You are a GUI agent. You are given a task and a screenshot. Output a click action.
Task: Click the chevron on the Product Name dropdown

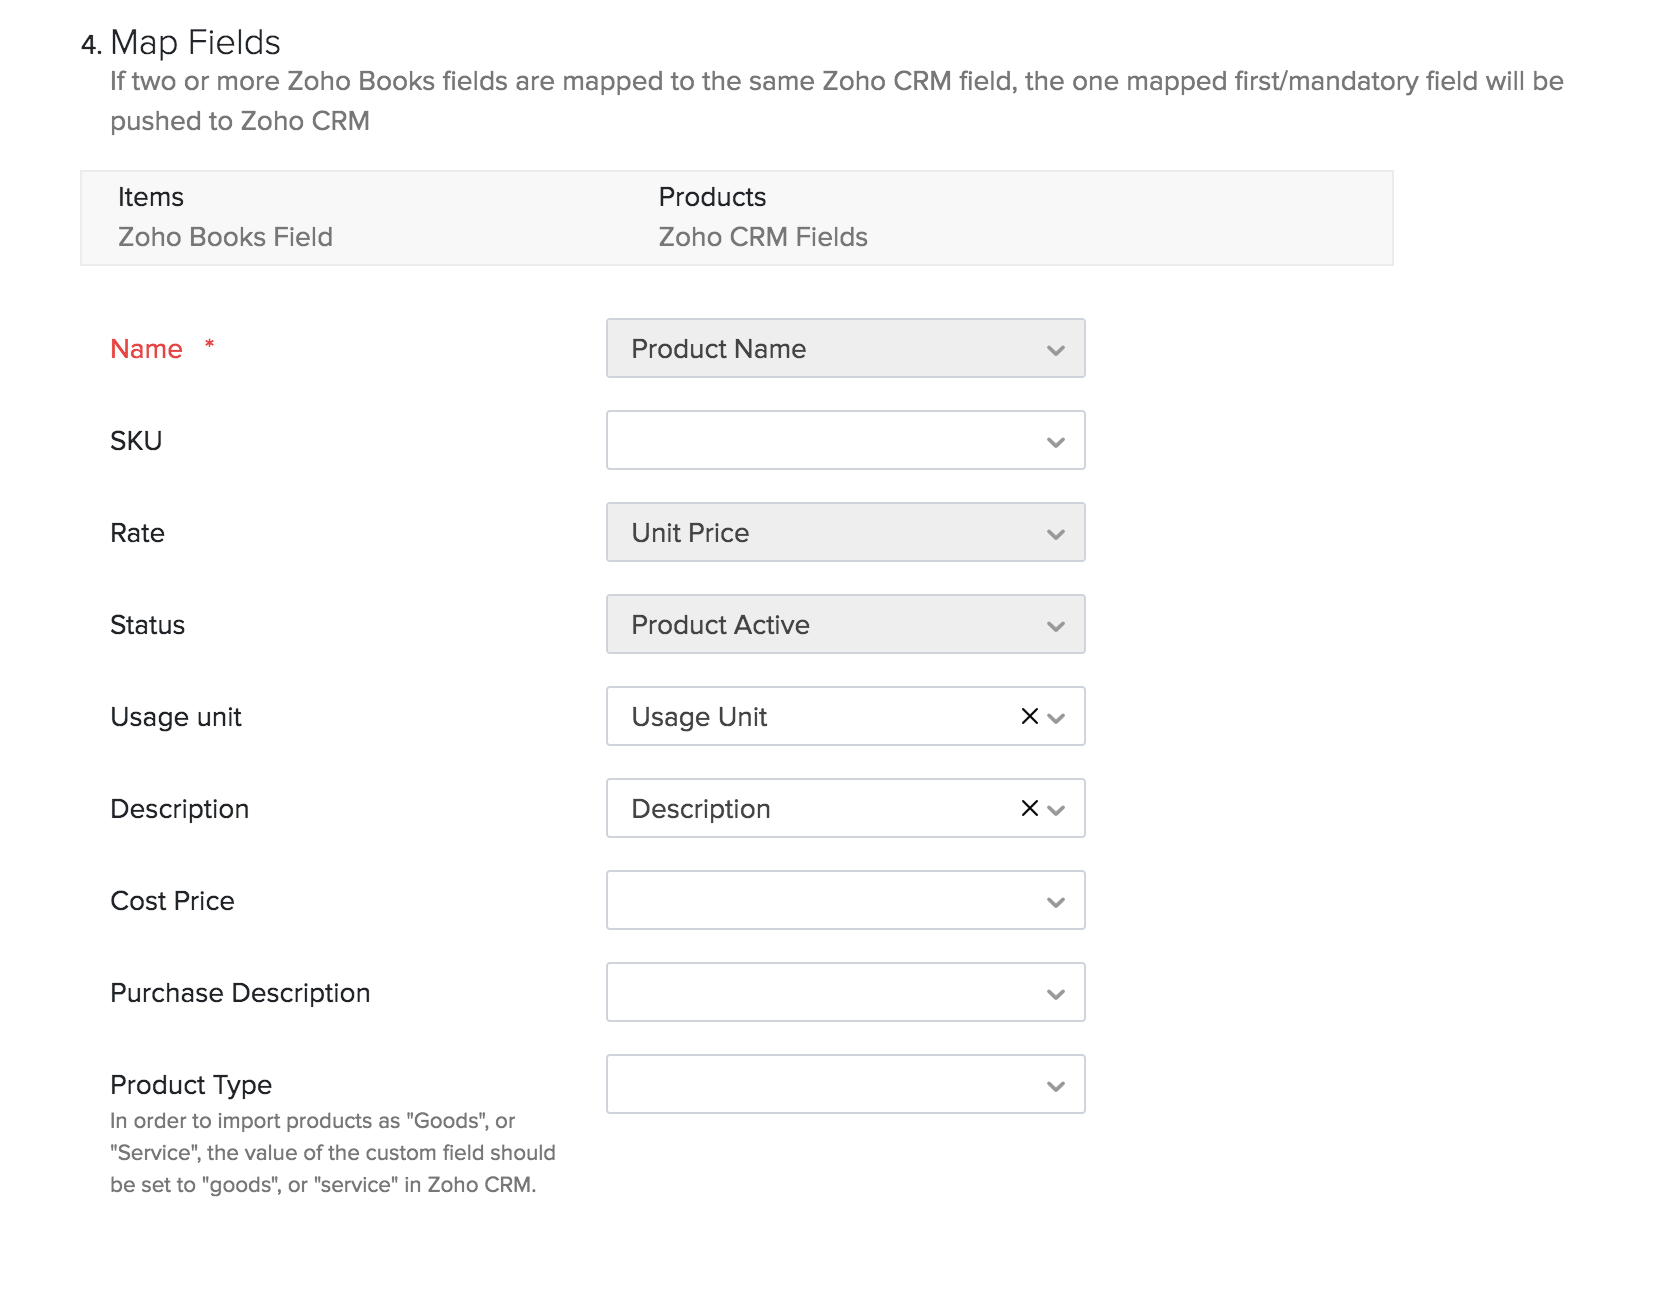pyautogui.click(x=1056, y=349)
